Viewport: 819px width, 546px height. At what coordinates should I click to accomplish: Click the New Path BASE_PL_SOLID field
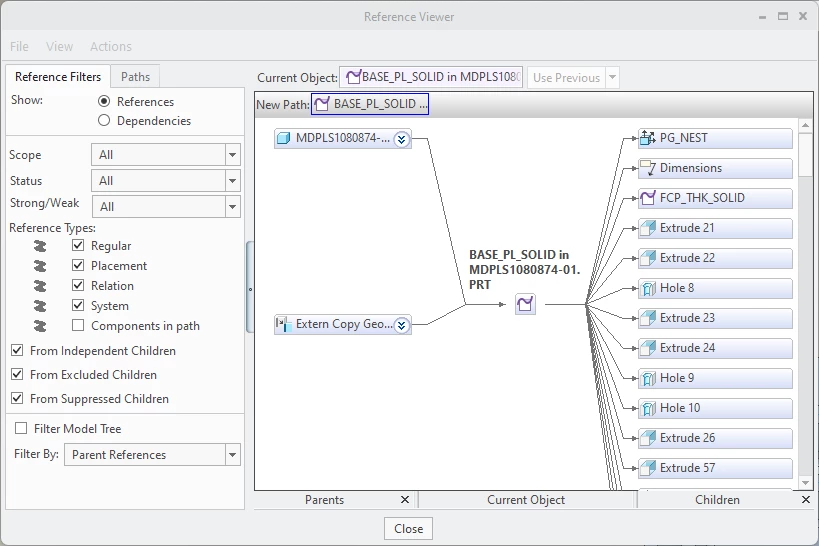(x=370, y=104)
